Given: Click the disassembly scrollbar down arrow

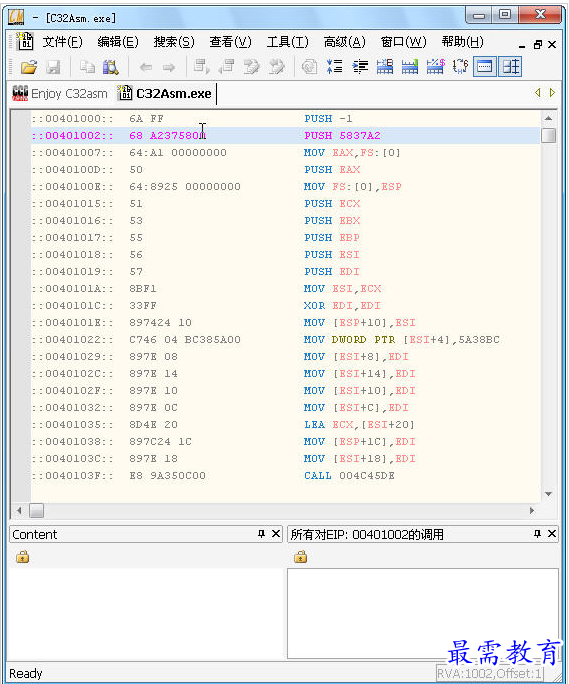Looking at the screenshot, I should coord(548,494).
